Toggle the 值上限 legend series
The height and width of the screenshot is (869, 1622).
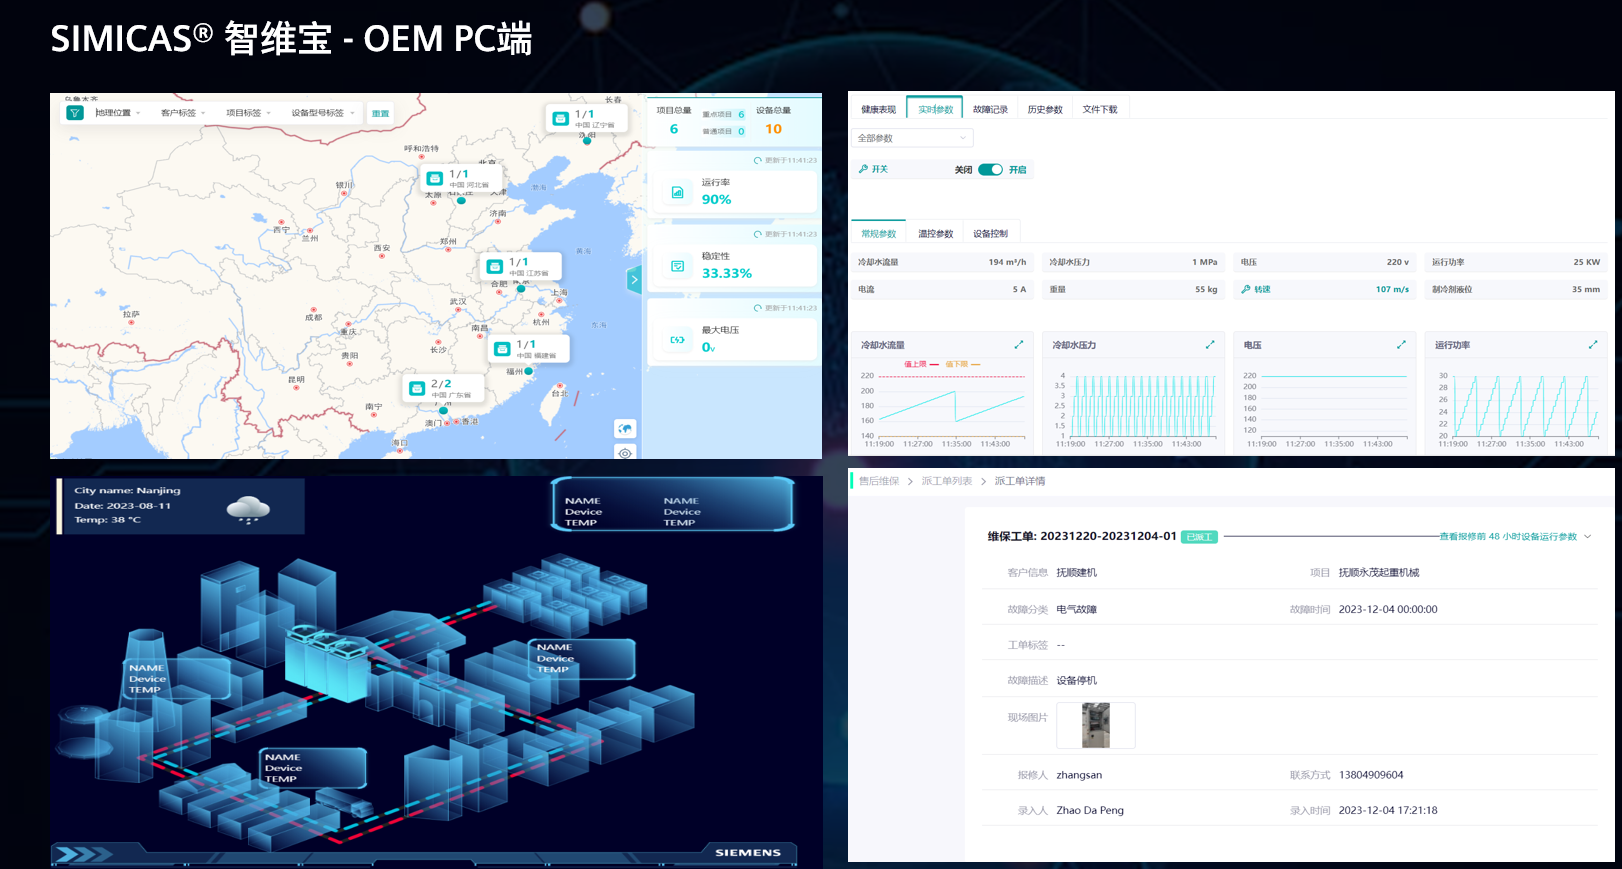coord(921,364)
